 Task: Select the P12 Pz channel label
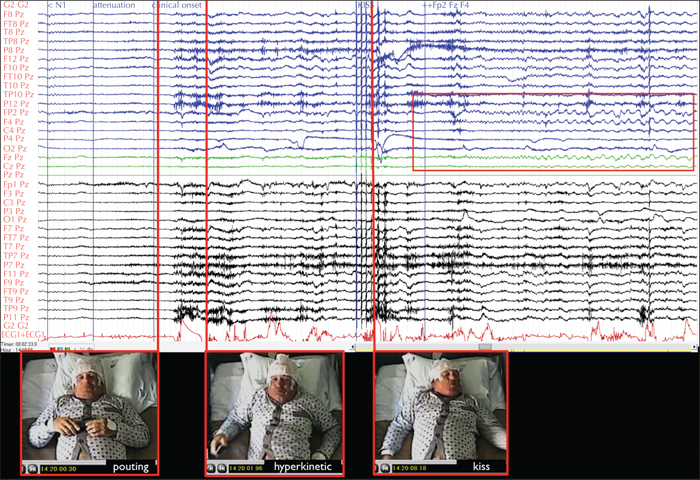click(16, 104)
